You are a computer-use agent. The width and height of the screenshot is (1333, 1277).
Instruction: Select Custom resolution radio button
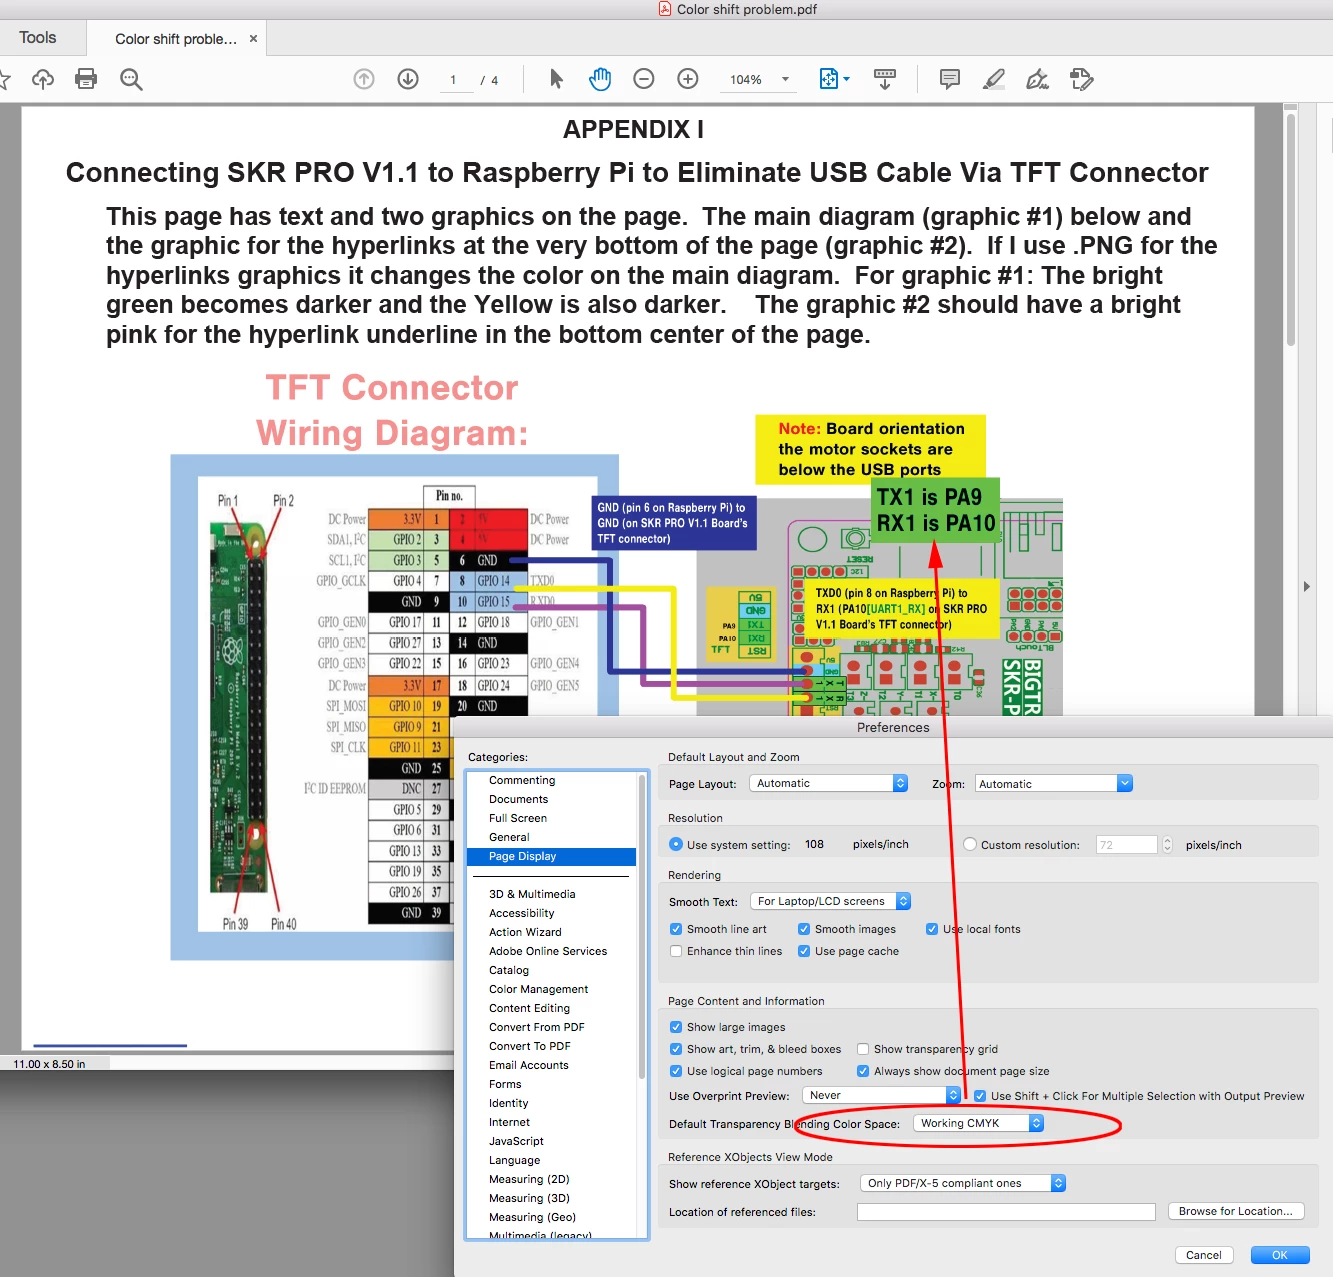969,845
